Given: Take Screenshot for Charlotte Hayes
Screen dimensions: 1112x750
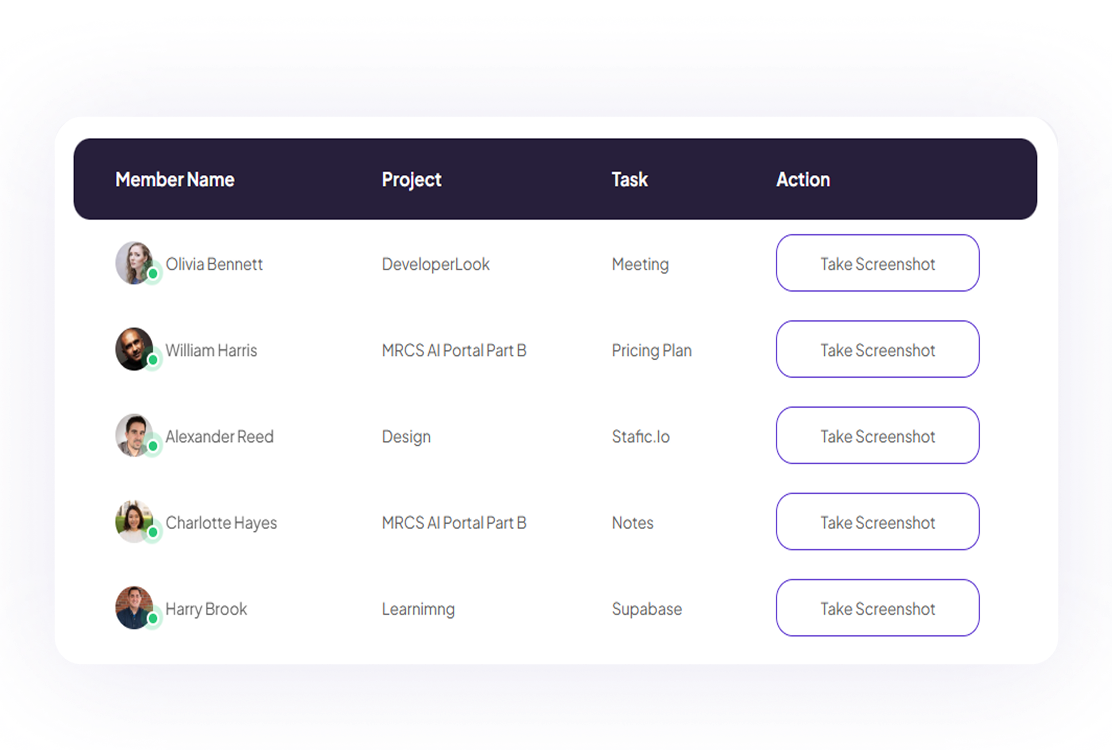Looking at the screenshot, I should [877, 522].
